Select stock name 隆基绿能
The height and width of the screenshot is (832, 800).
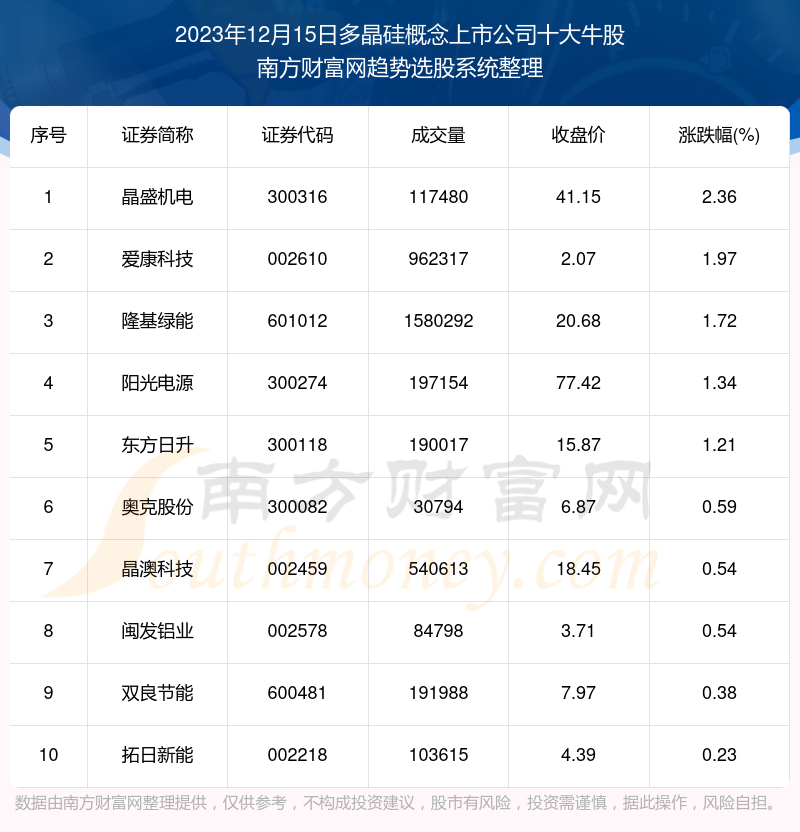(x=157, y=321)
